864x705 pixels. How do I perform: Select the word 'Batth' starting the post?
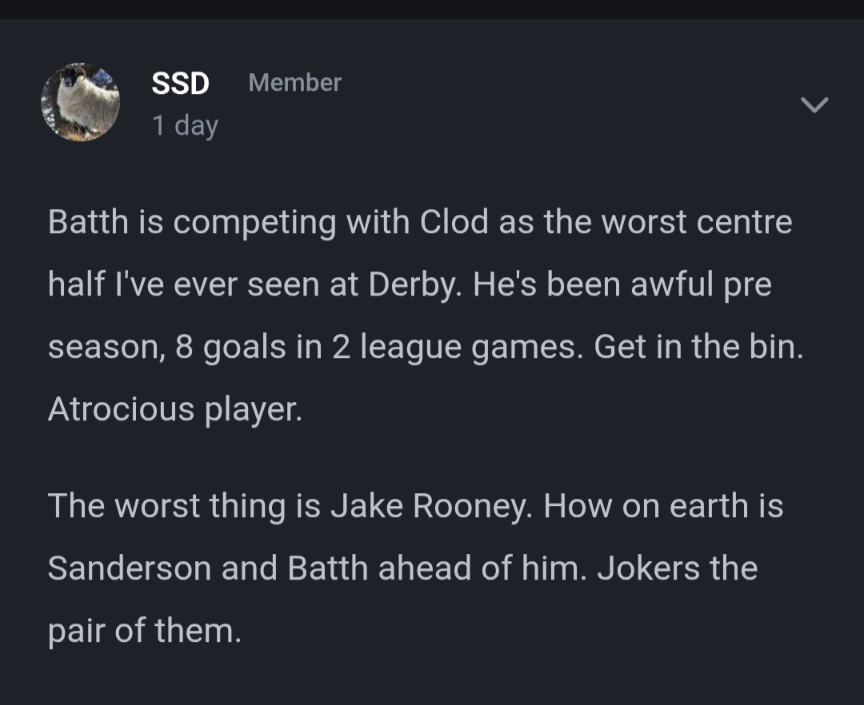pos(88,222)
